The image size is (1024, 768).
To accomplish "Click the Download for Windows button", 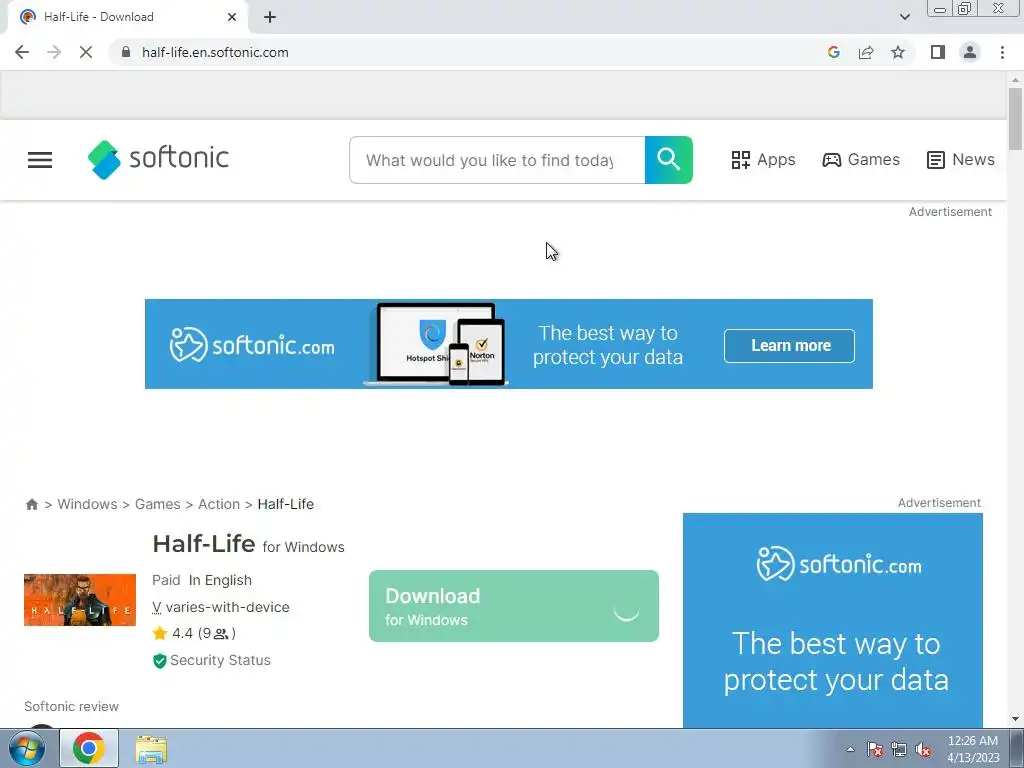I will 513,606.
